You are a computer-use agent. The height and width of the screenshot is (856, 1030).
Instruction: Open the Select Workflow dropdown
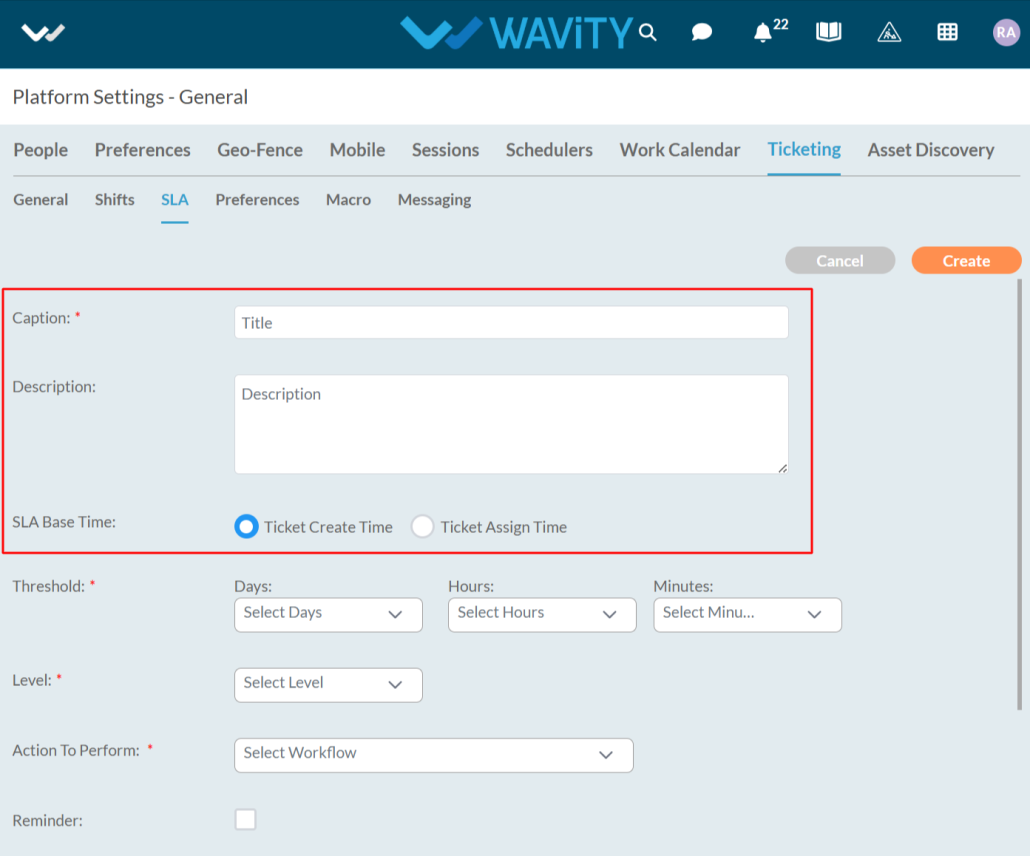tap(434, 755)
